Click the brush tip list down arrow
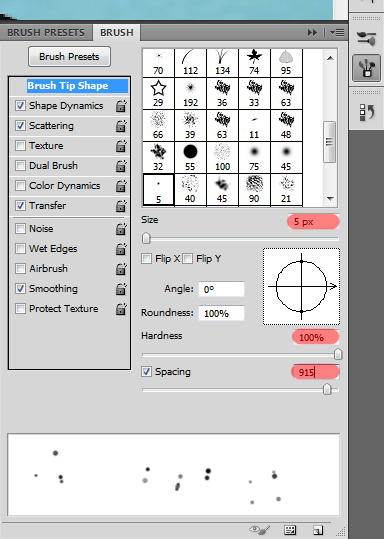This screenshot has width=384, height=539. [330, 199]
